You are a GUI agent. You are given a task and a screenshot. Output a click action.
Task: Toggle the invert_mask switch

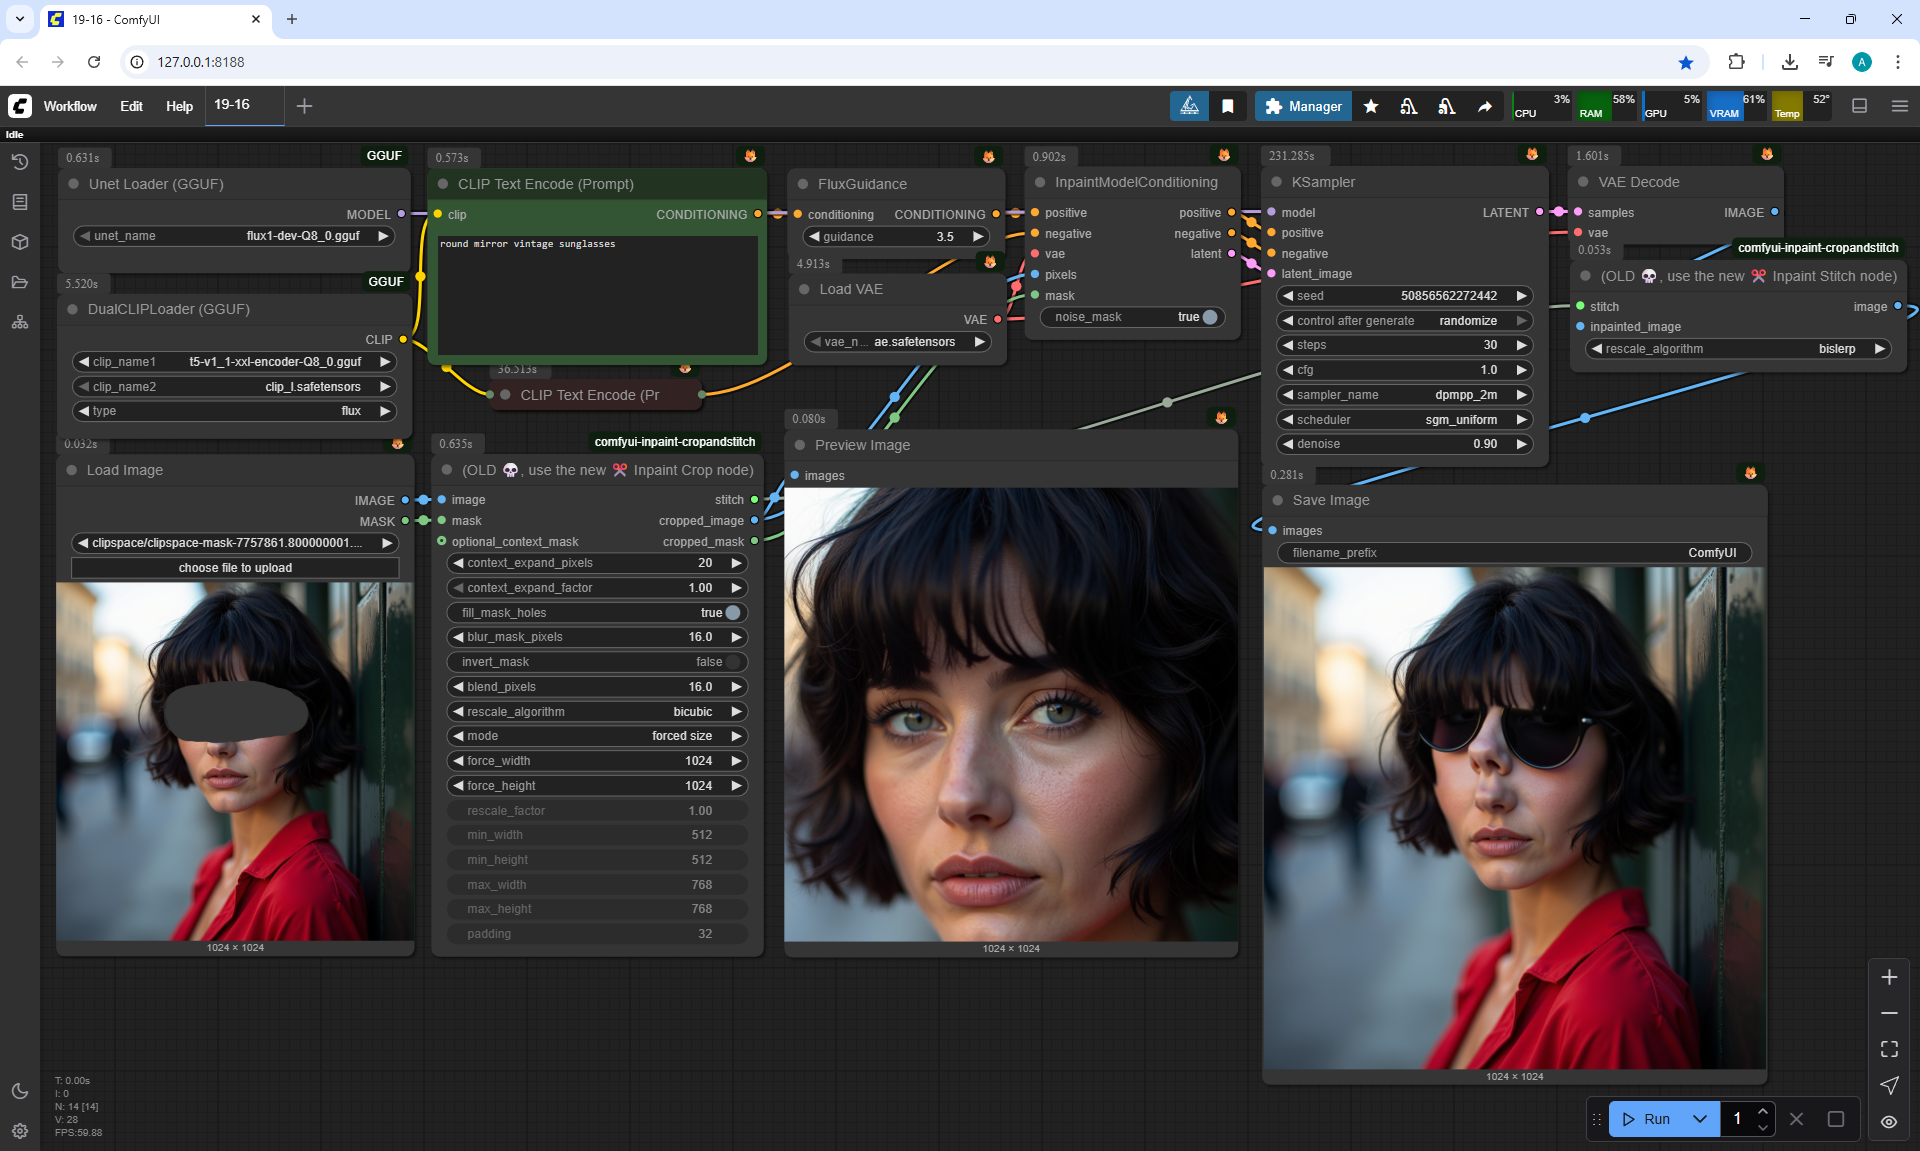tap(732, 662)
